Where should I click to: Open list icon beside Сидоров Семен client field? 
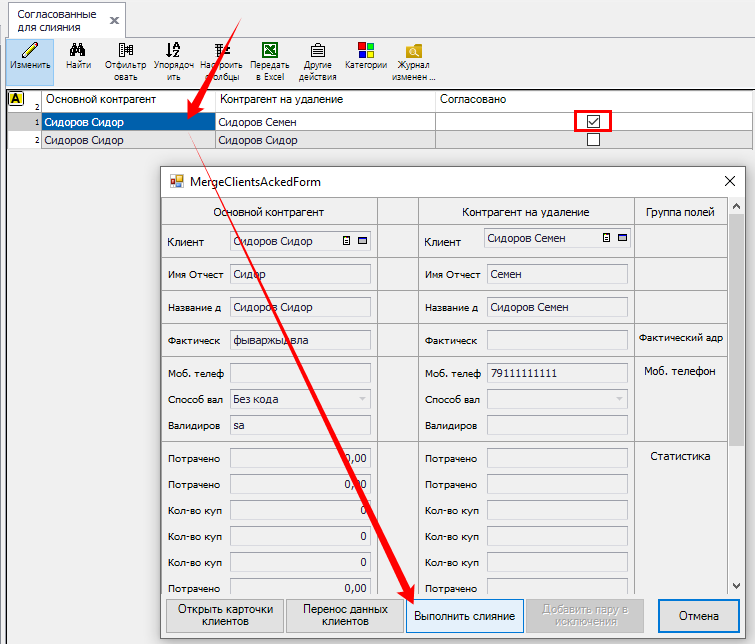point(605,238)
